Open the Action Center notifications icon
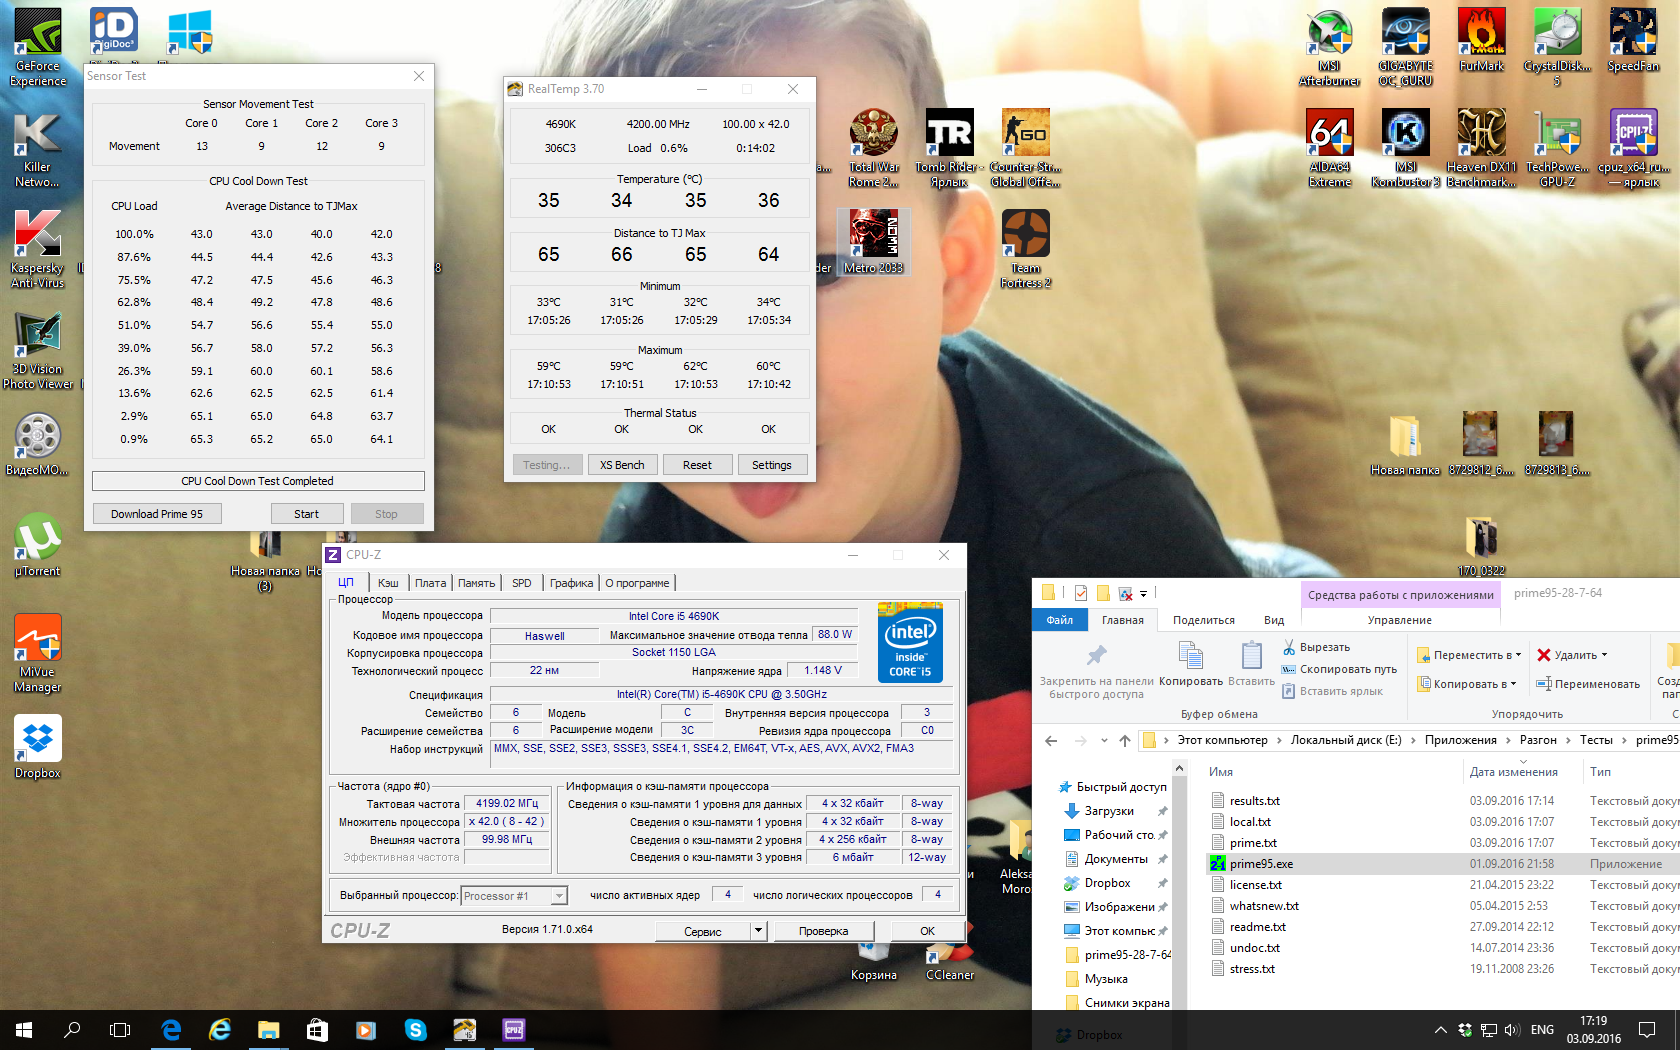The height and width of the screenshot is (1050, 1680). 1646,1030
